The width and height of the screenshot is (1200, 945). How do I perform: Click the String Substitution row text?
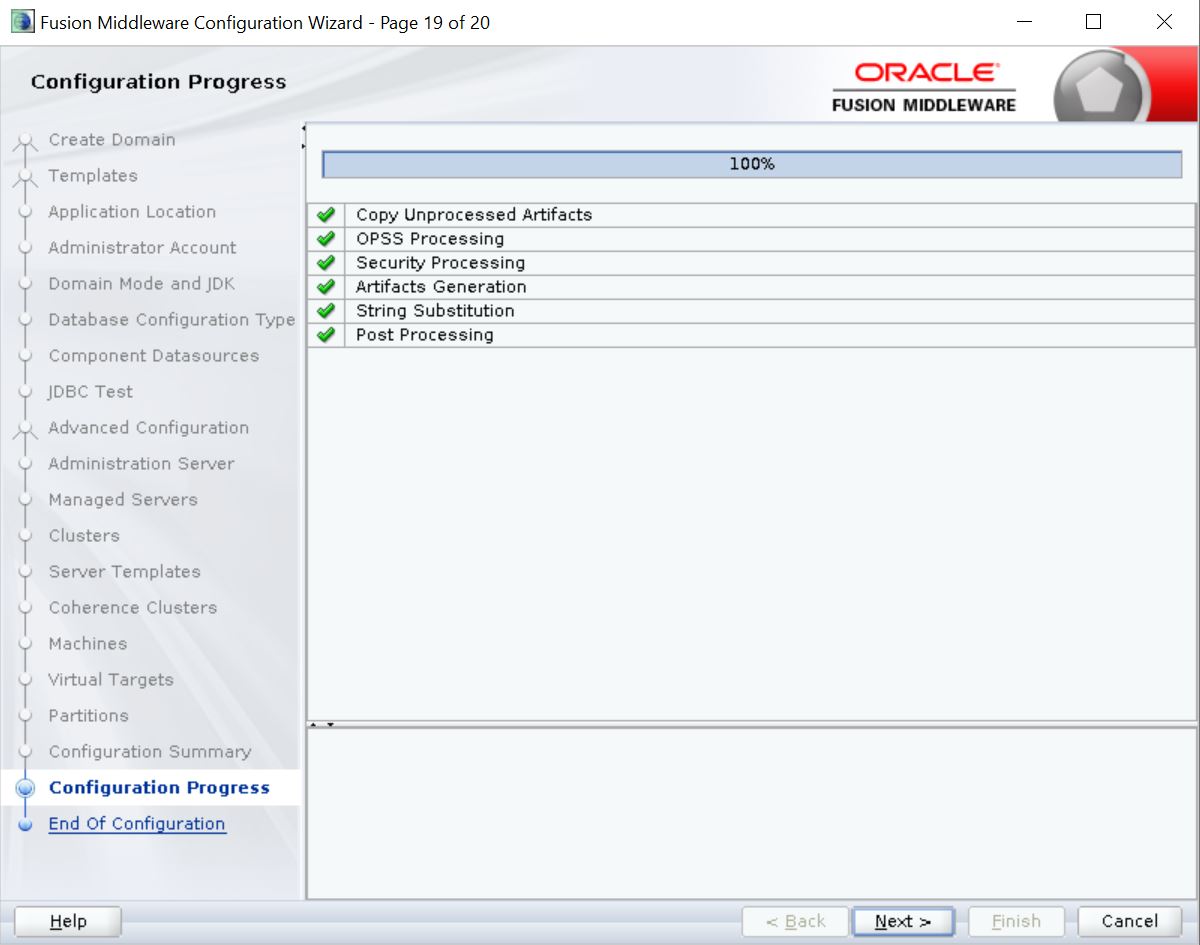[435, 311]
